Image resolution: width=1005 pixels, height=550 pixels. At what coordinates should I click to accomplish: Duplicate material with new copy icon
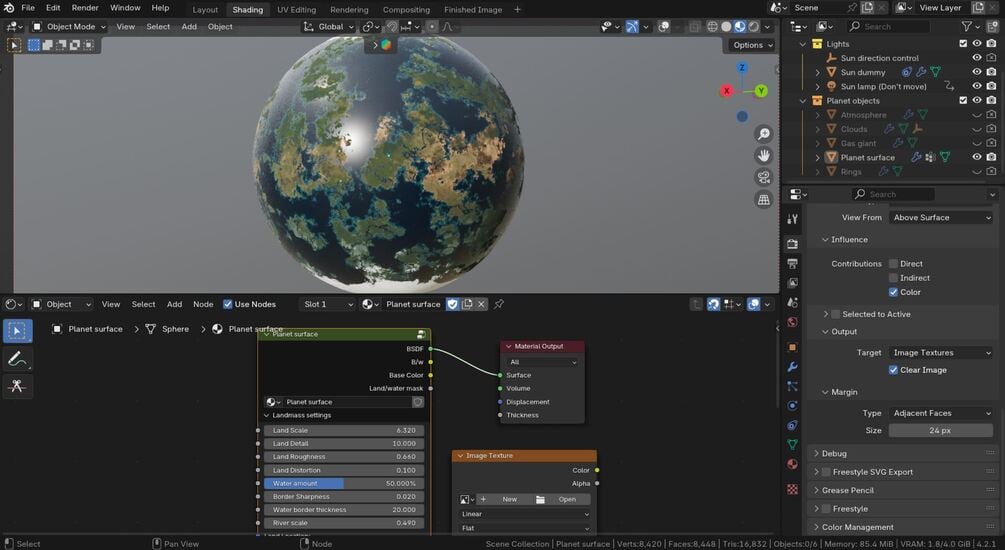[x=467, y=304]
